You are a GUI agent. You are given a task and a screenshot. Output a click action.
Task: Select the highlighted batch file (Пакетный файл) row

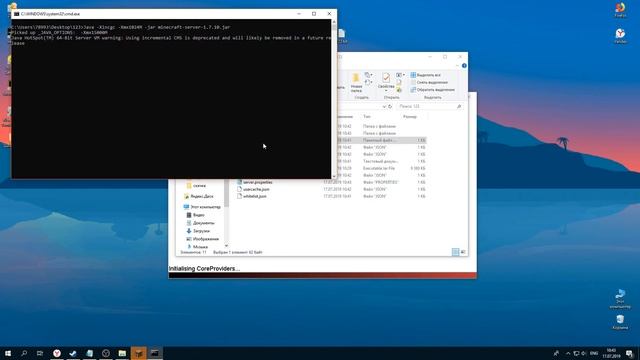click(382, 140)
